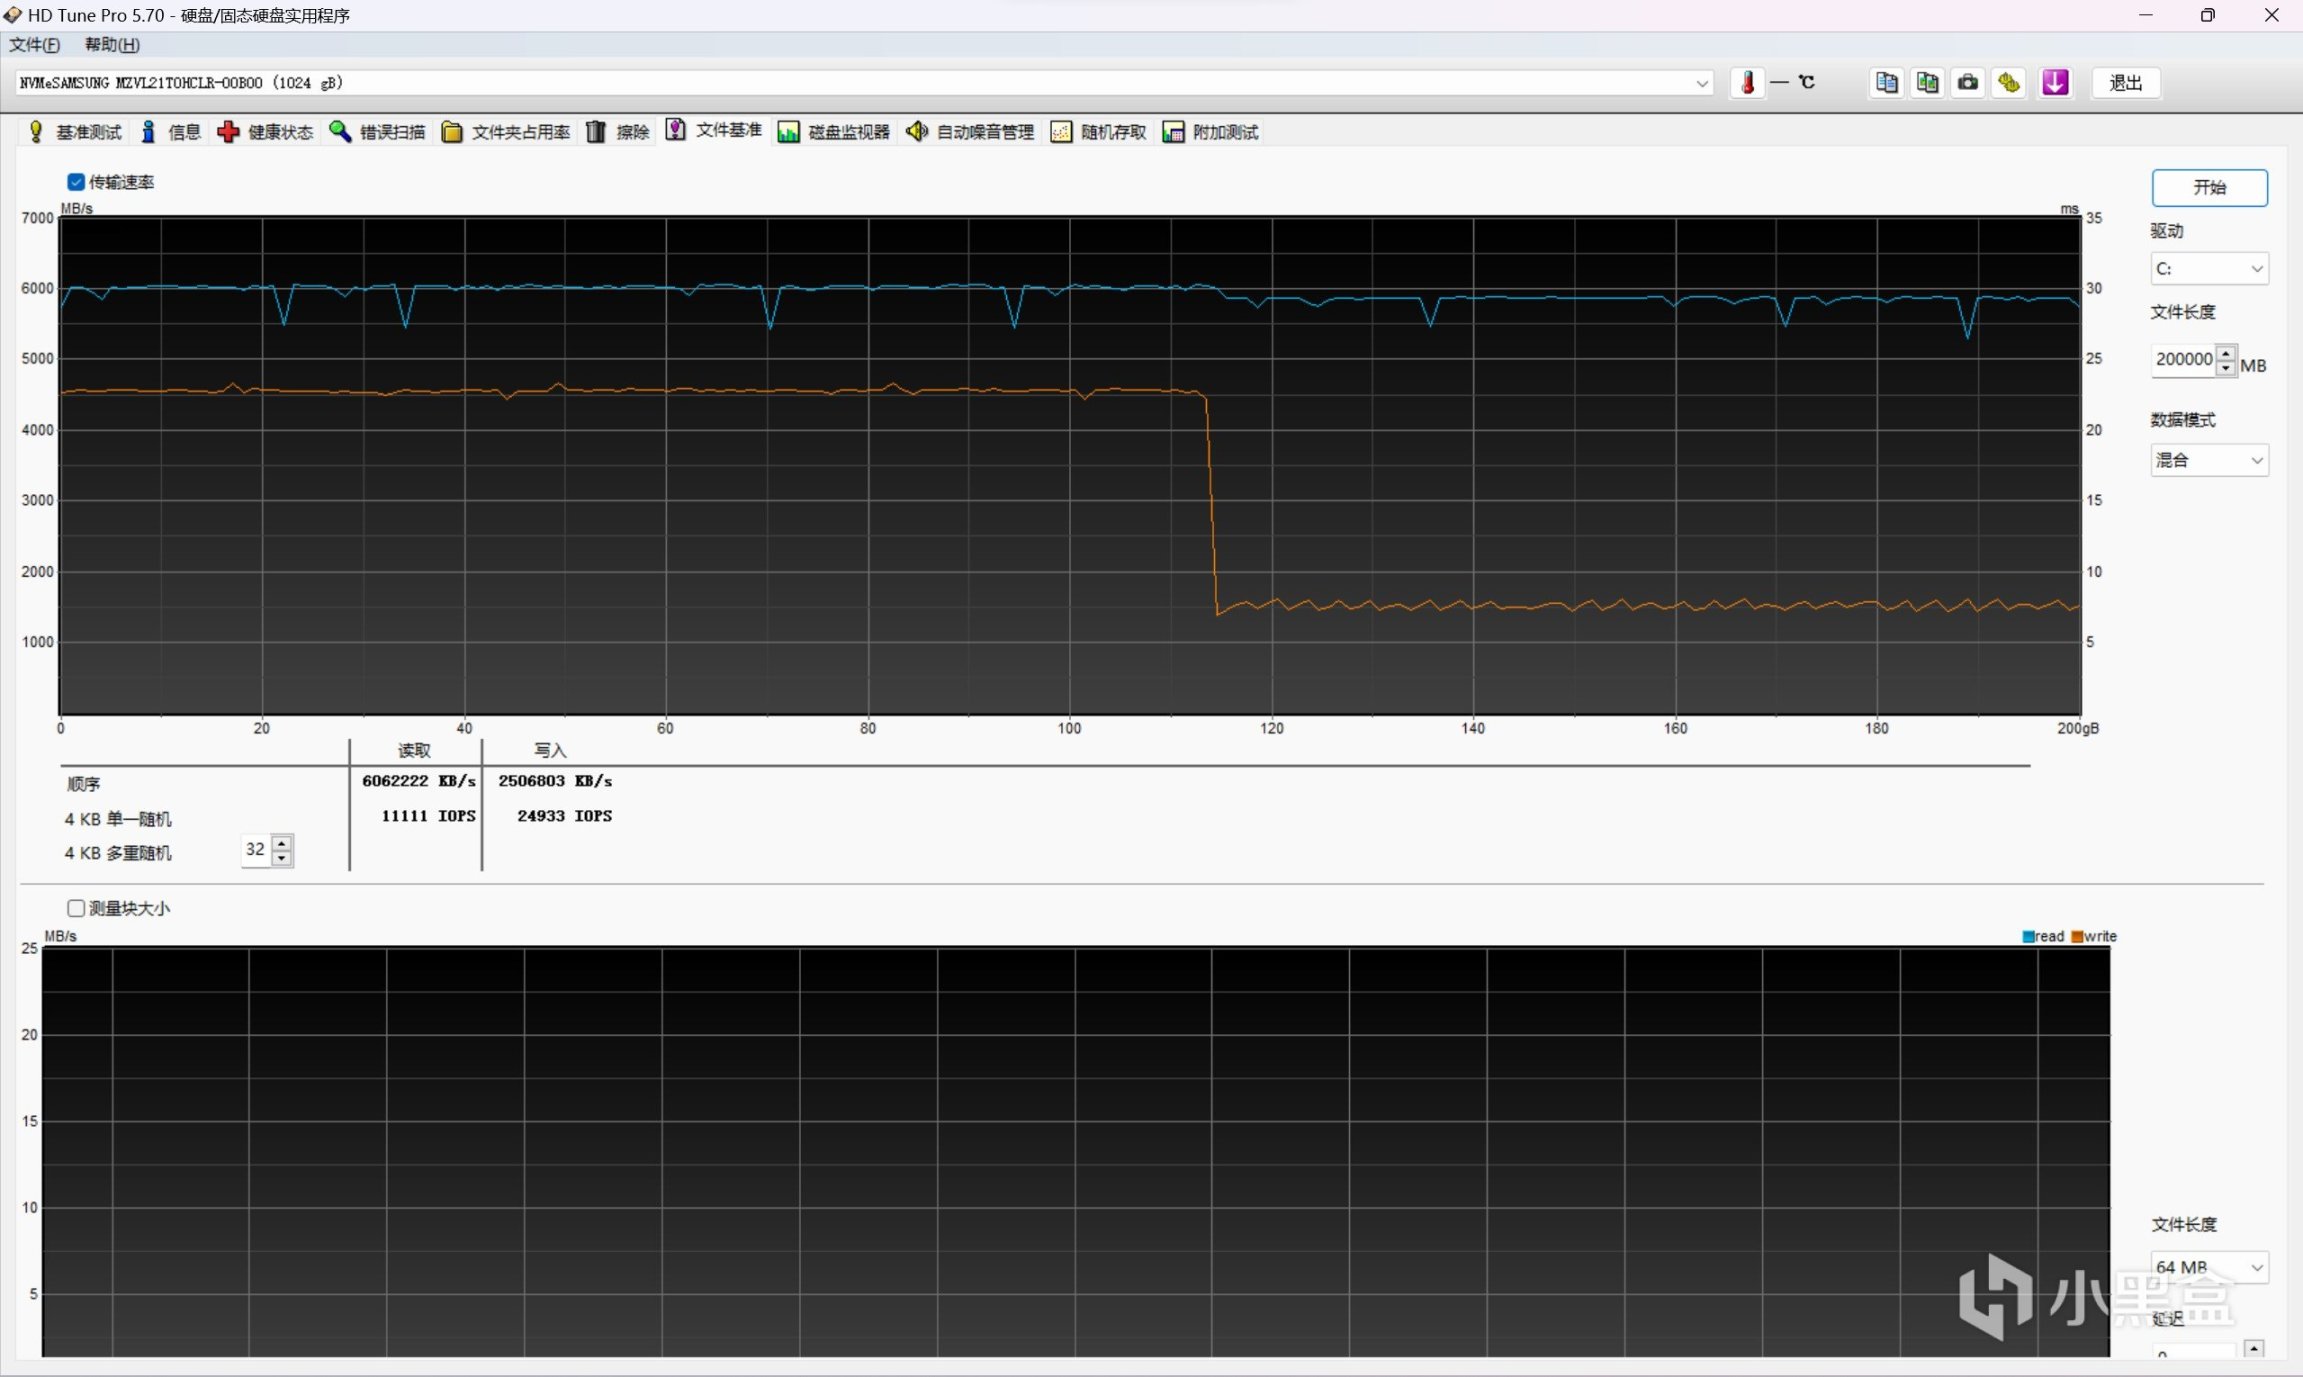Open the 帮助(H) menu
This screenshot has height=1377, width=2303.
[112, 45]
